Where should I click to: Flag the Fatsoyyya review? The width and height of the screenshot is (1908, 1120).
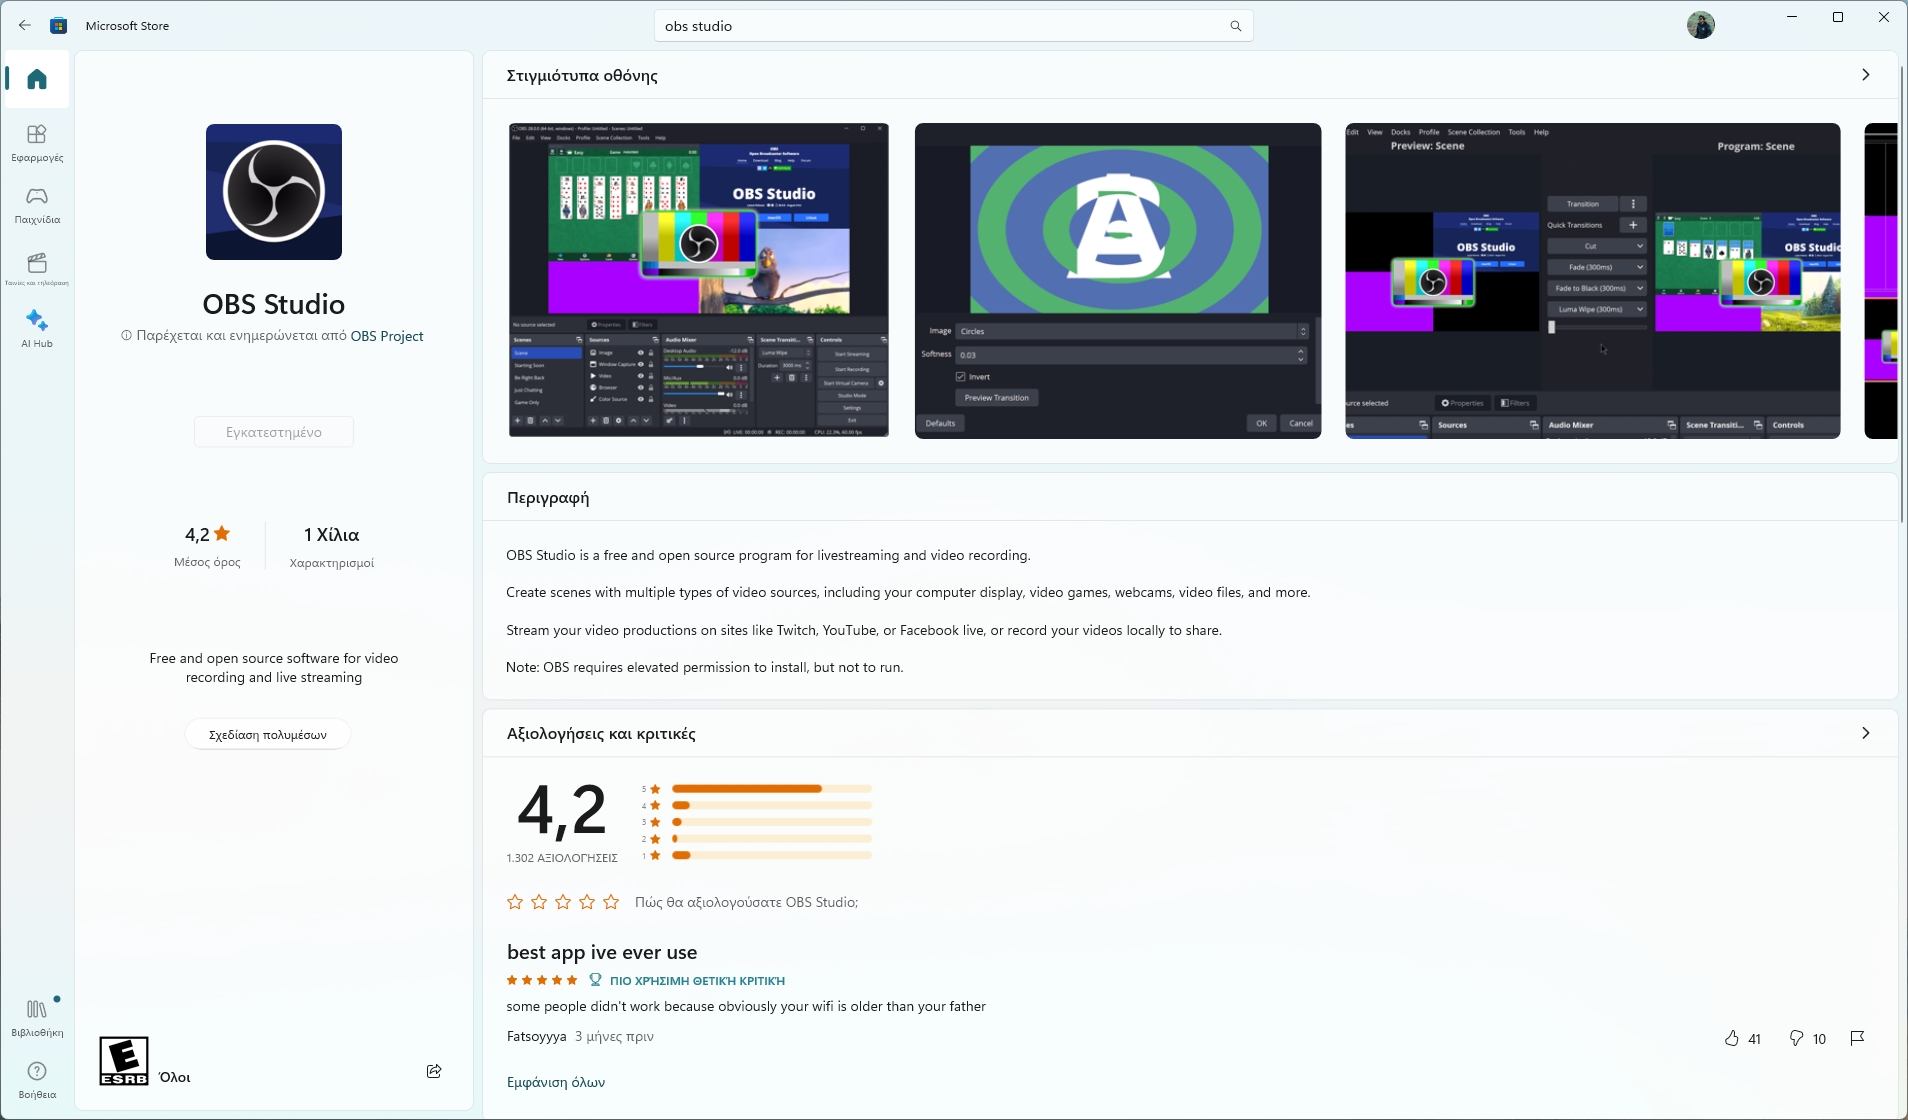tap(1857, 1038)
